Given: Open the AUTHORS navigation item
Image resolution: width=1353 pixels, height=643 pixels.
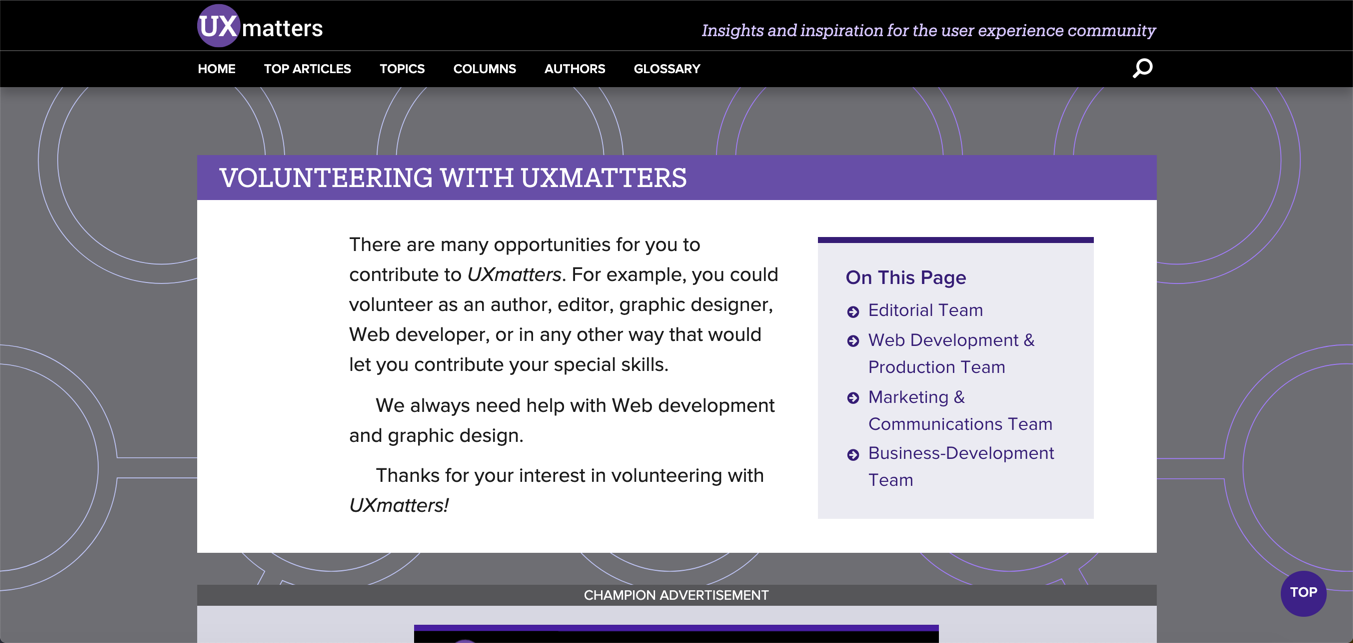Looking at the screenshot, I should coord(575,68).
